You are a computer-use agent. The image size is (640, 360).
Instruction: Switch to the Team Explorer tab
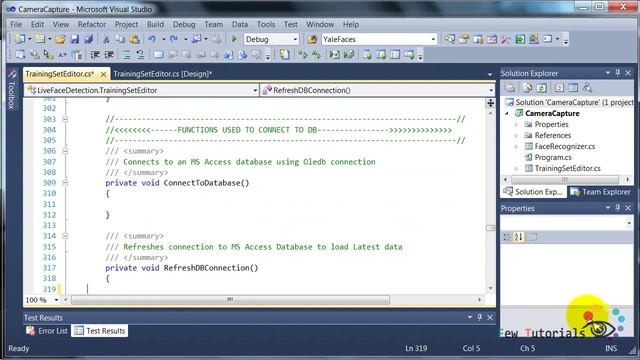(601, 192)
